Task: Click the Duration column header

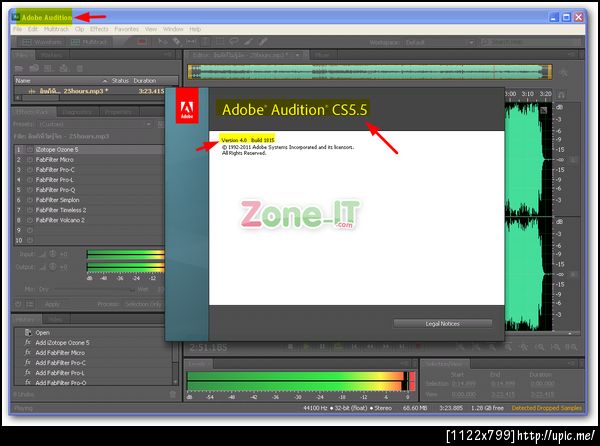Action: click(x=145, y=81)
